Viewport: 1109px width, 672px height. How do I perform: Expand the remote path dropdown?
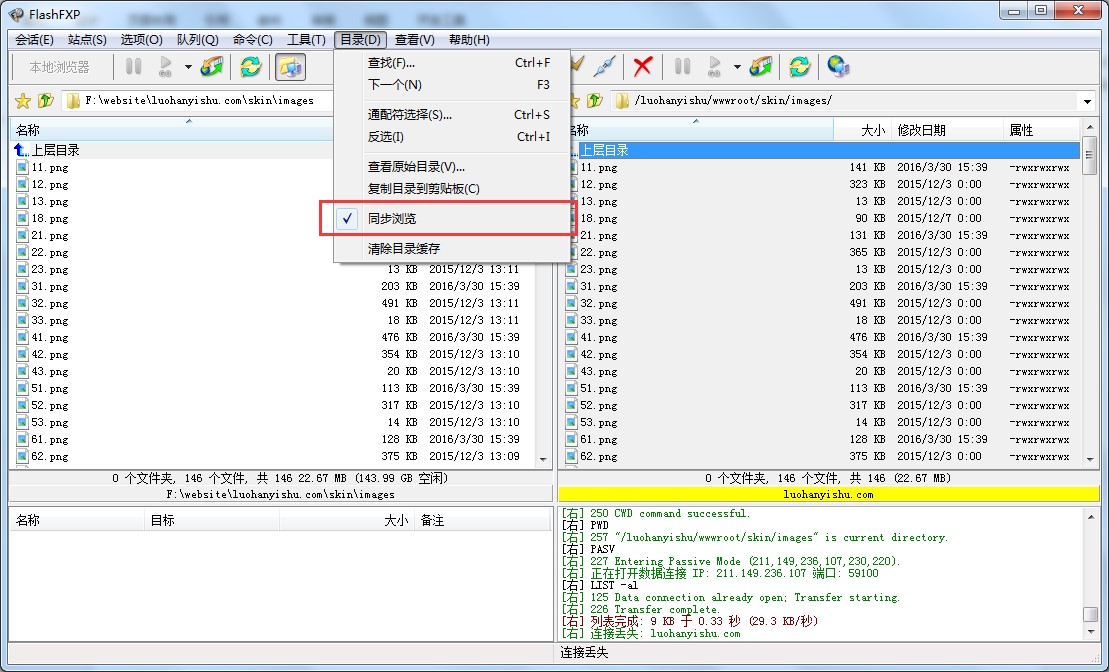pos(1087,101)
